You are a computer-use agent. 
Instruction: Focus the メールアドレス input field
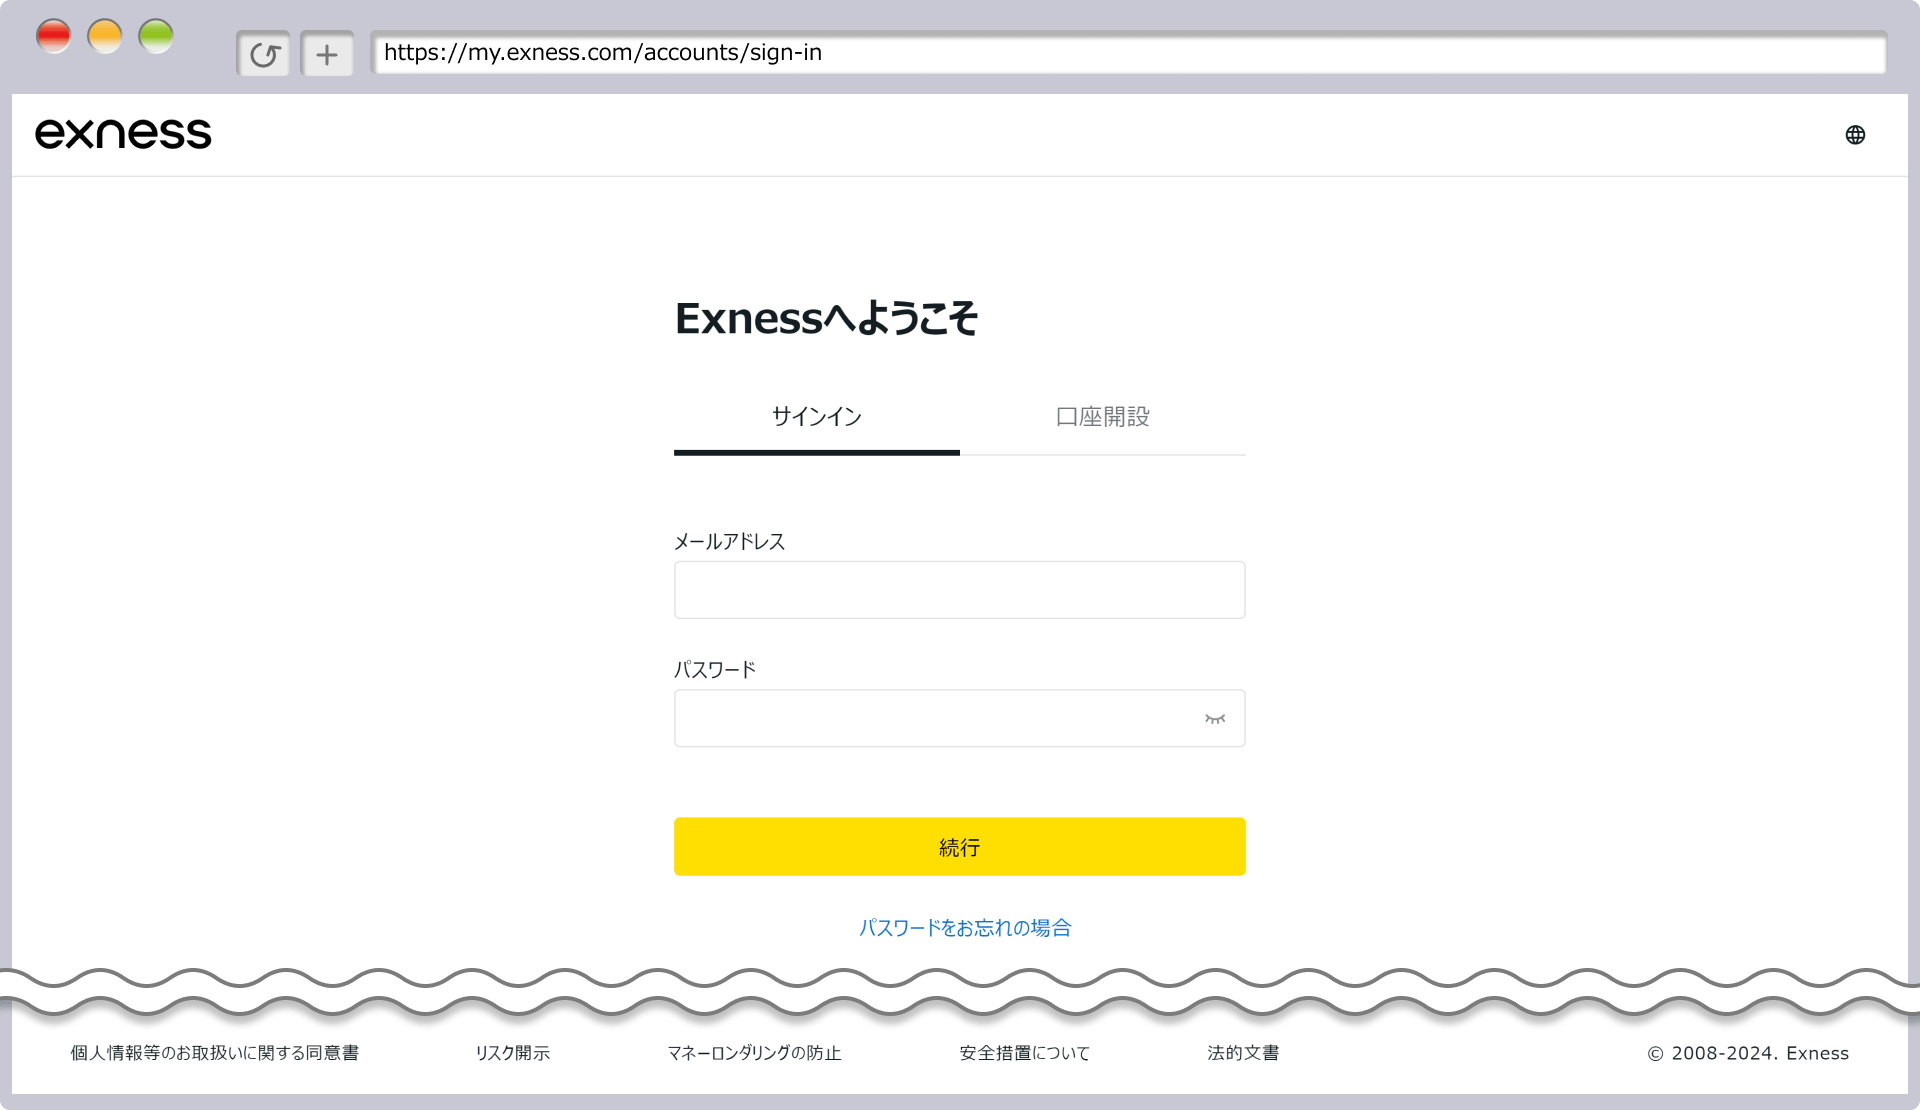pos(960,590)
